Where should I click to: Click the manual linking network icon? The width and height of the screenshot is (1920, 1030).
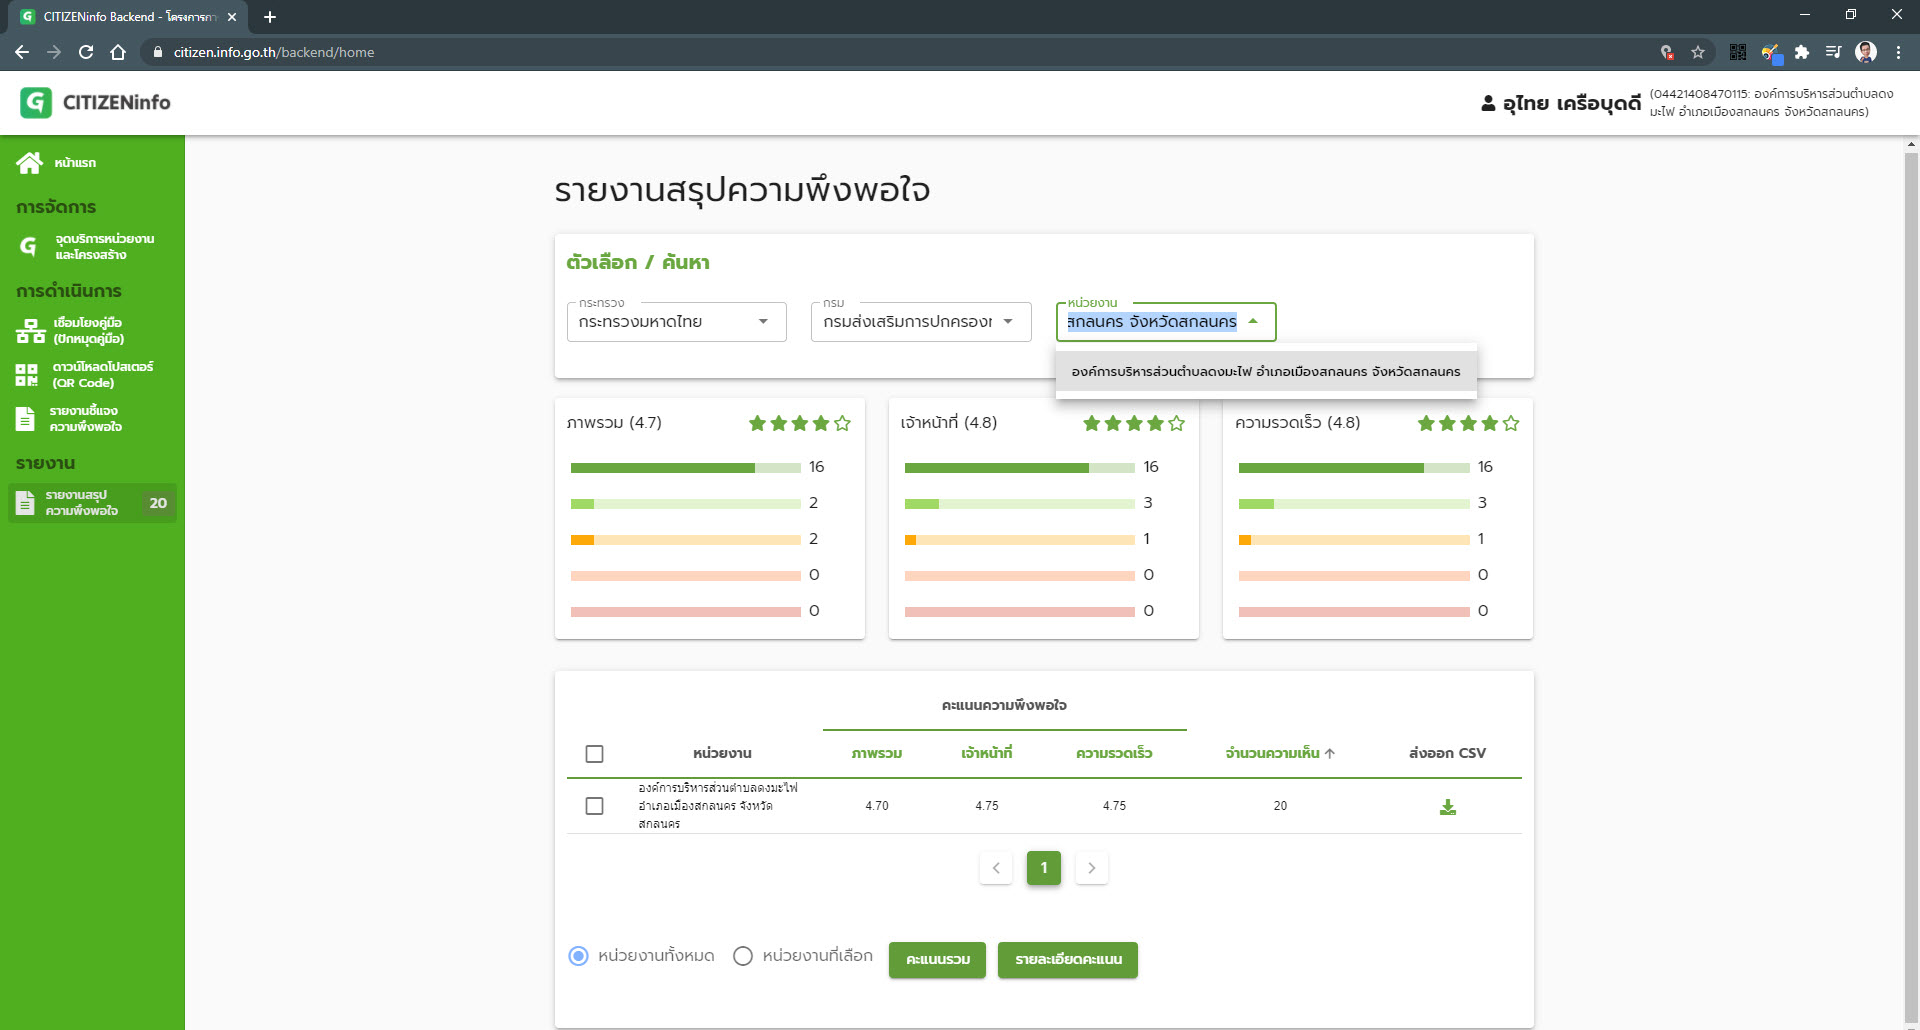30,331
